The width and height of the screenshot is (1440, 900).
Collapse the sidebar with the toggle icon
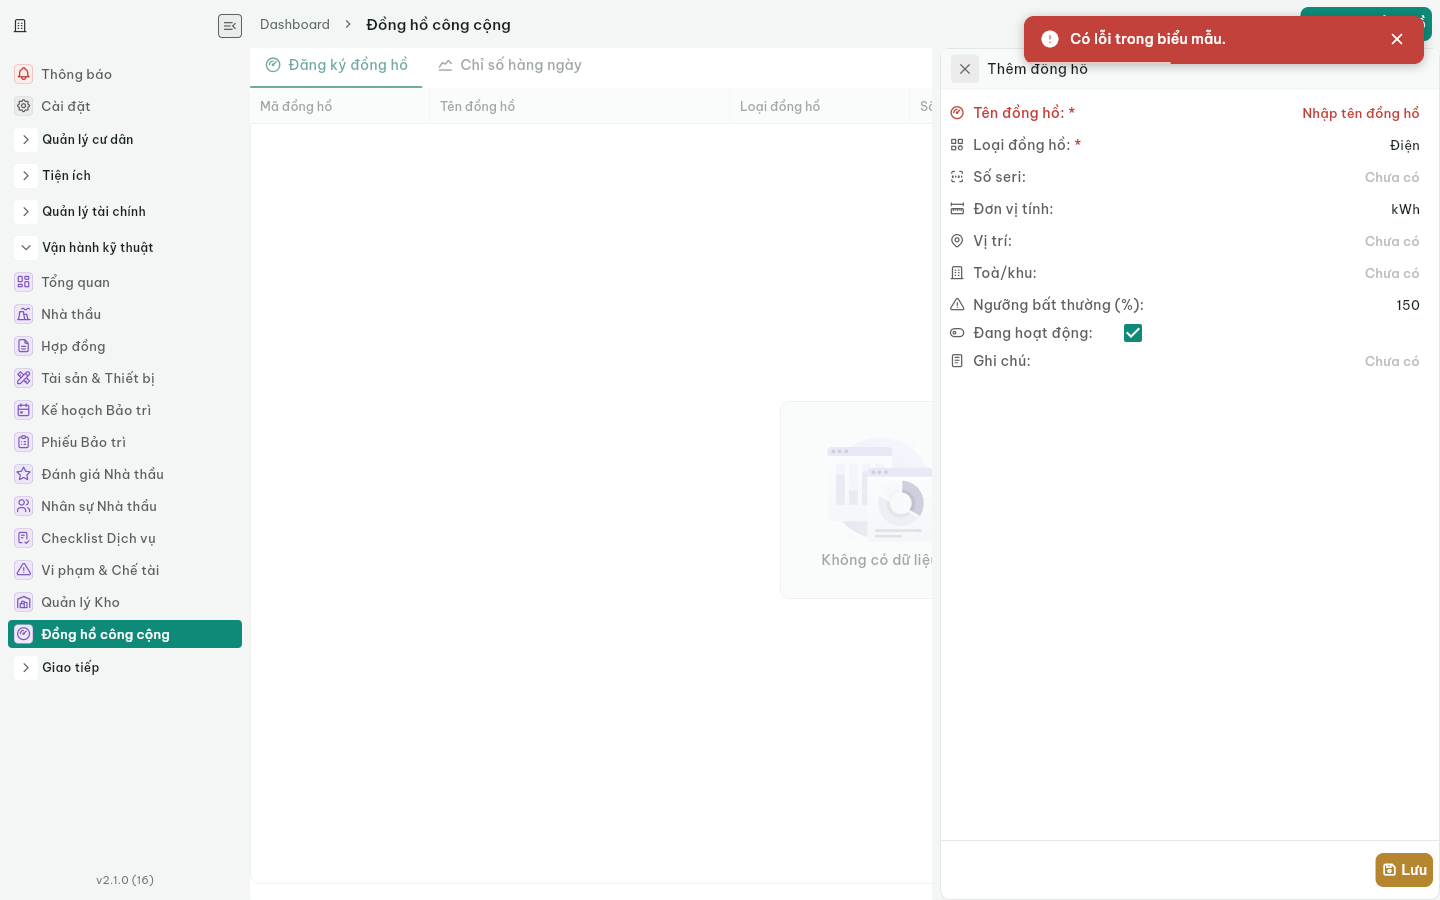pos(230,26)
